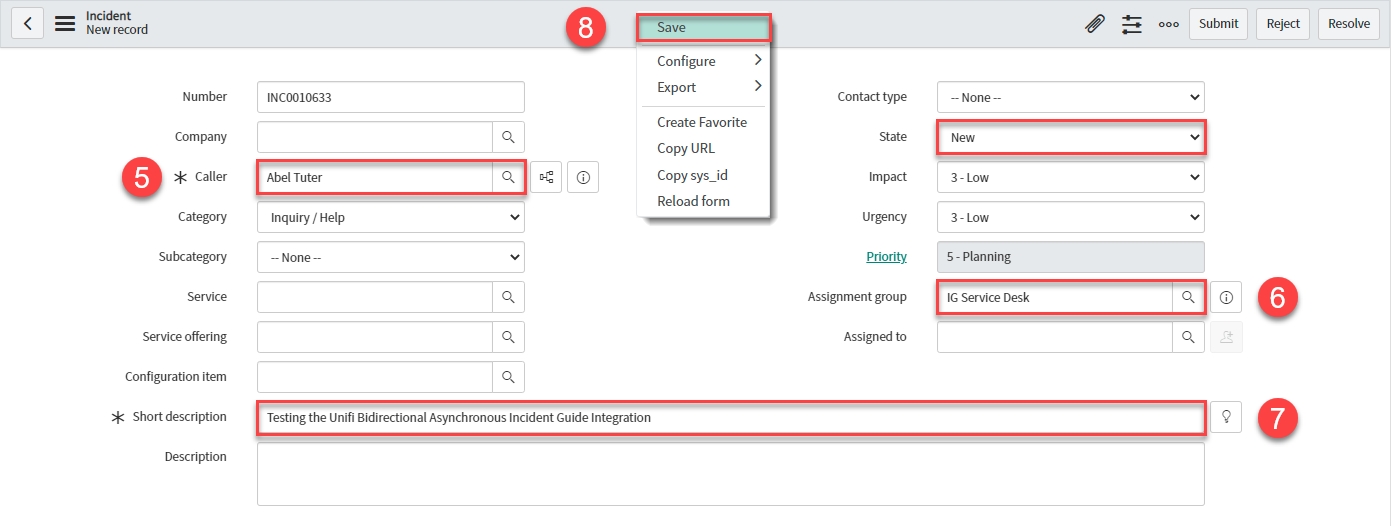Image resolution: width=1391 pixels, height=526 pixels.
Task: Click the Assignment group lookup magnifier
Action: [x=1188, y=297]
